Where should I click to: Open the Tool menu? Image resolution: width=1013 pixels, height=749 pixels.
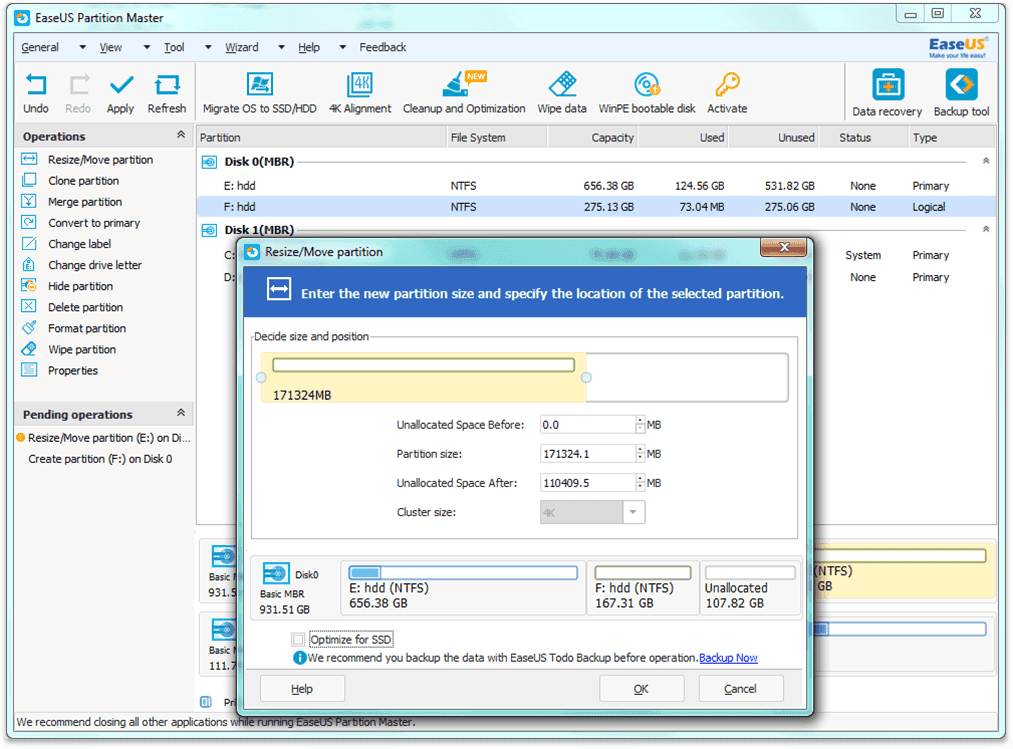pyautogui.click(x=174, y=47)
